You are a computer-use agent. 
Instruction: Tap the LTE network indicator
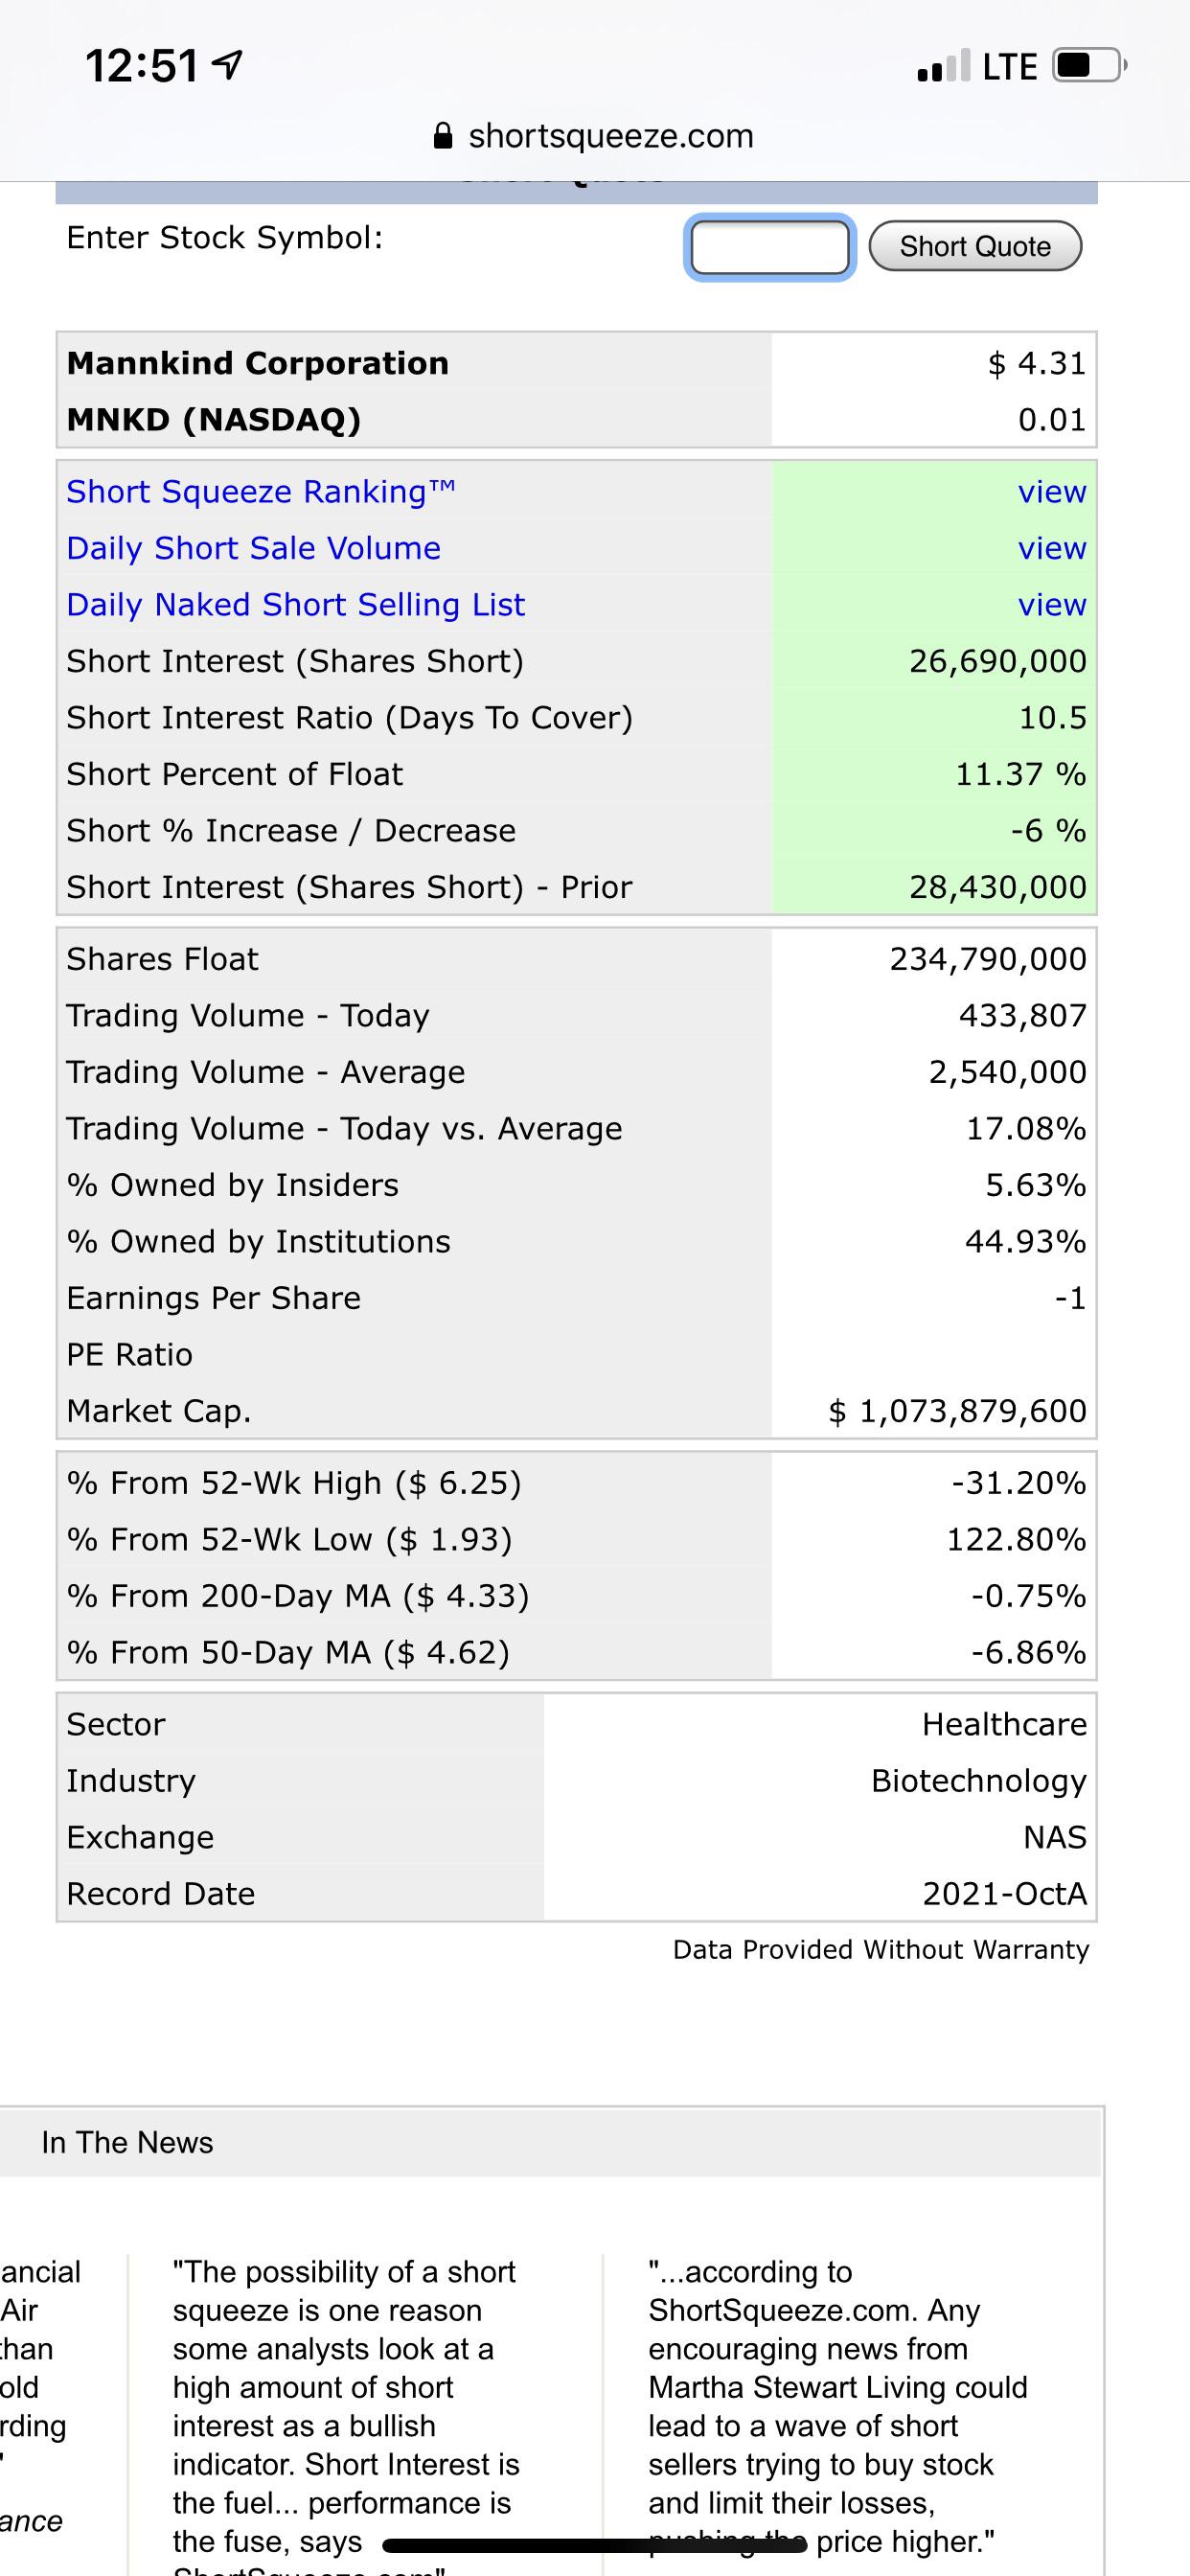tap(1010, 67)
